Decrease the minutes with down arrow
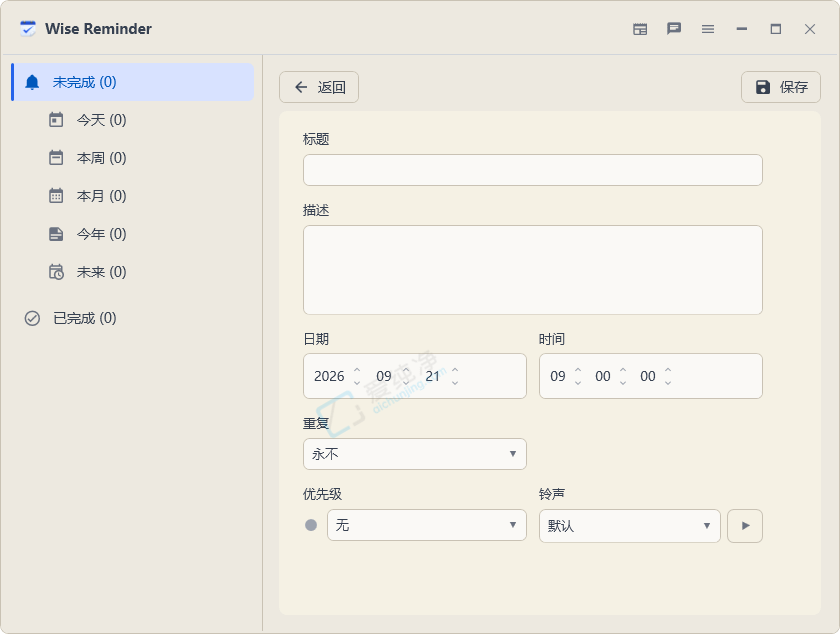The width and height of the screenshot is (840, 634). [x=623, y=383]
